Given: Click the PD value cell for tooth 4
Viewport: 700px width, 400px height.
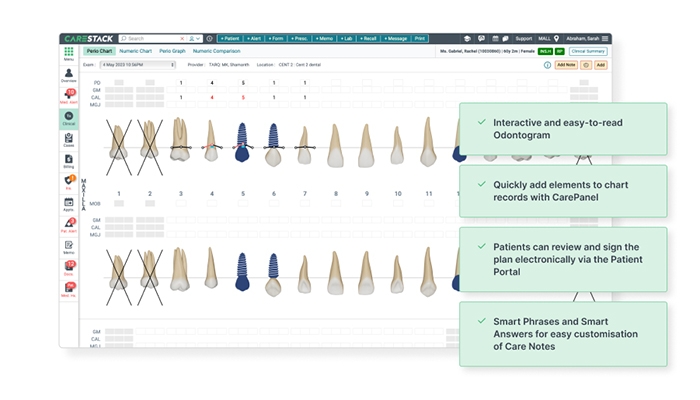Looking at the screenshot, I should click(x=212, y=83).
